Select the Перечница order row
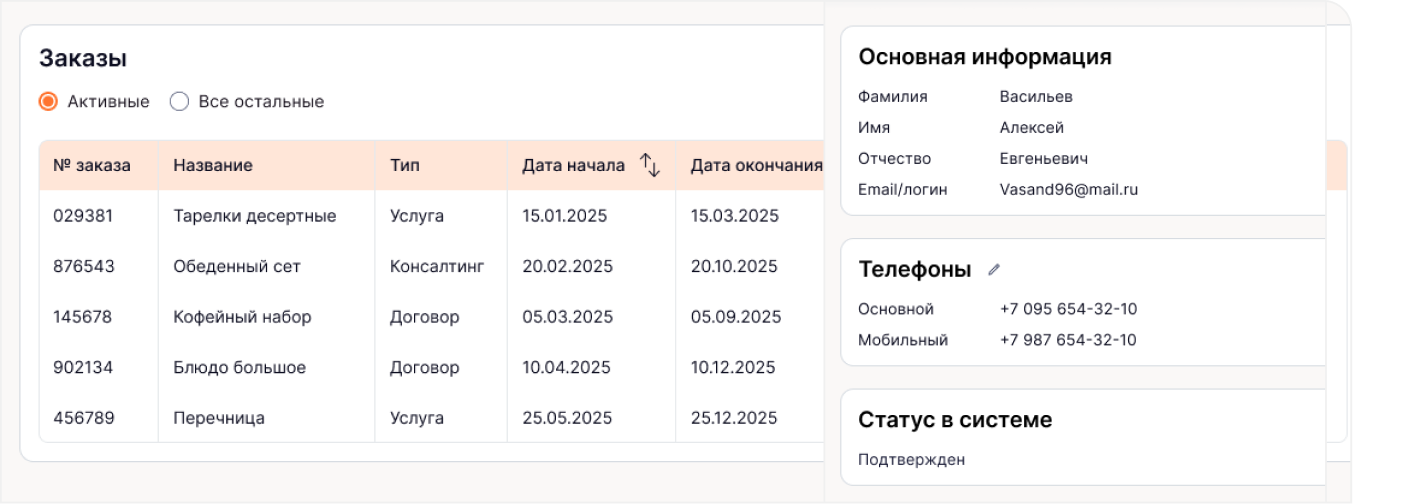 pos(432,418)
